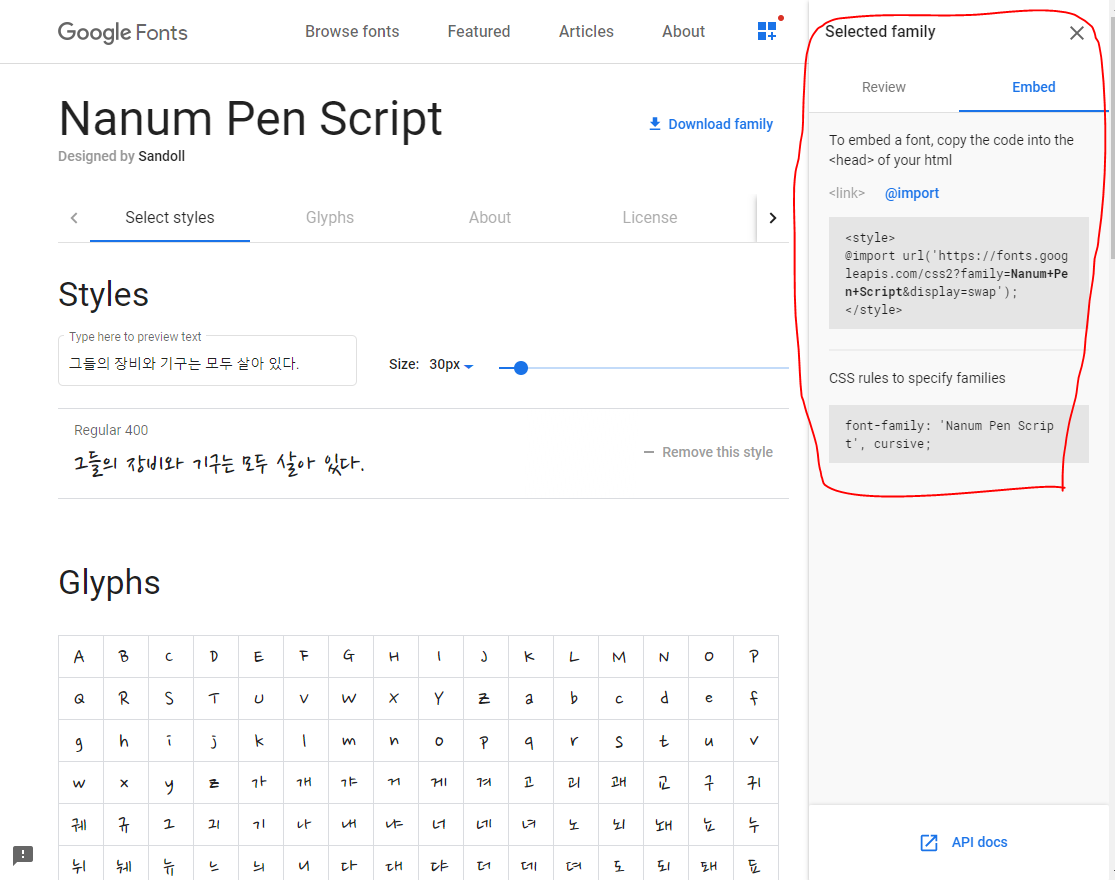Open the License tab
The height and width of the screenshot is (880, 1115).
650,218
